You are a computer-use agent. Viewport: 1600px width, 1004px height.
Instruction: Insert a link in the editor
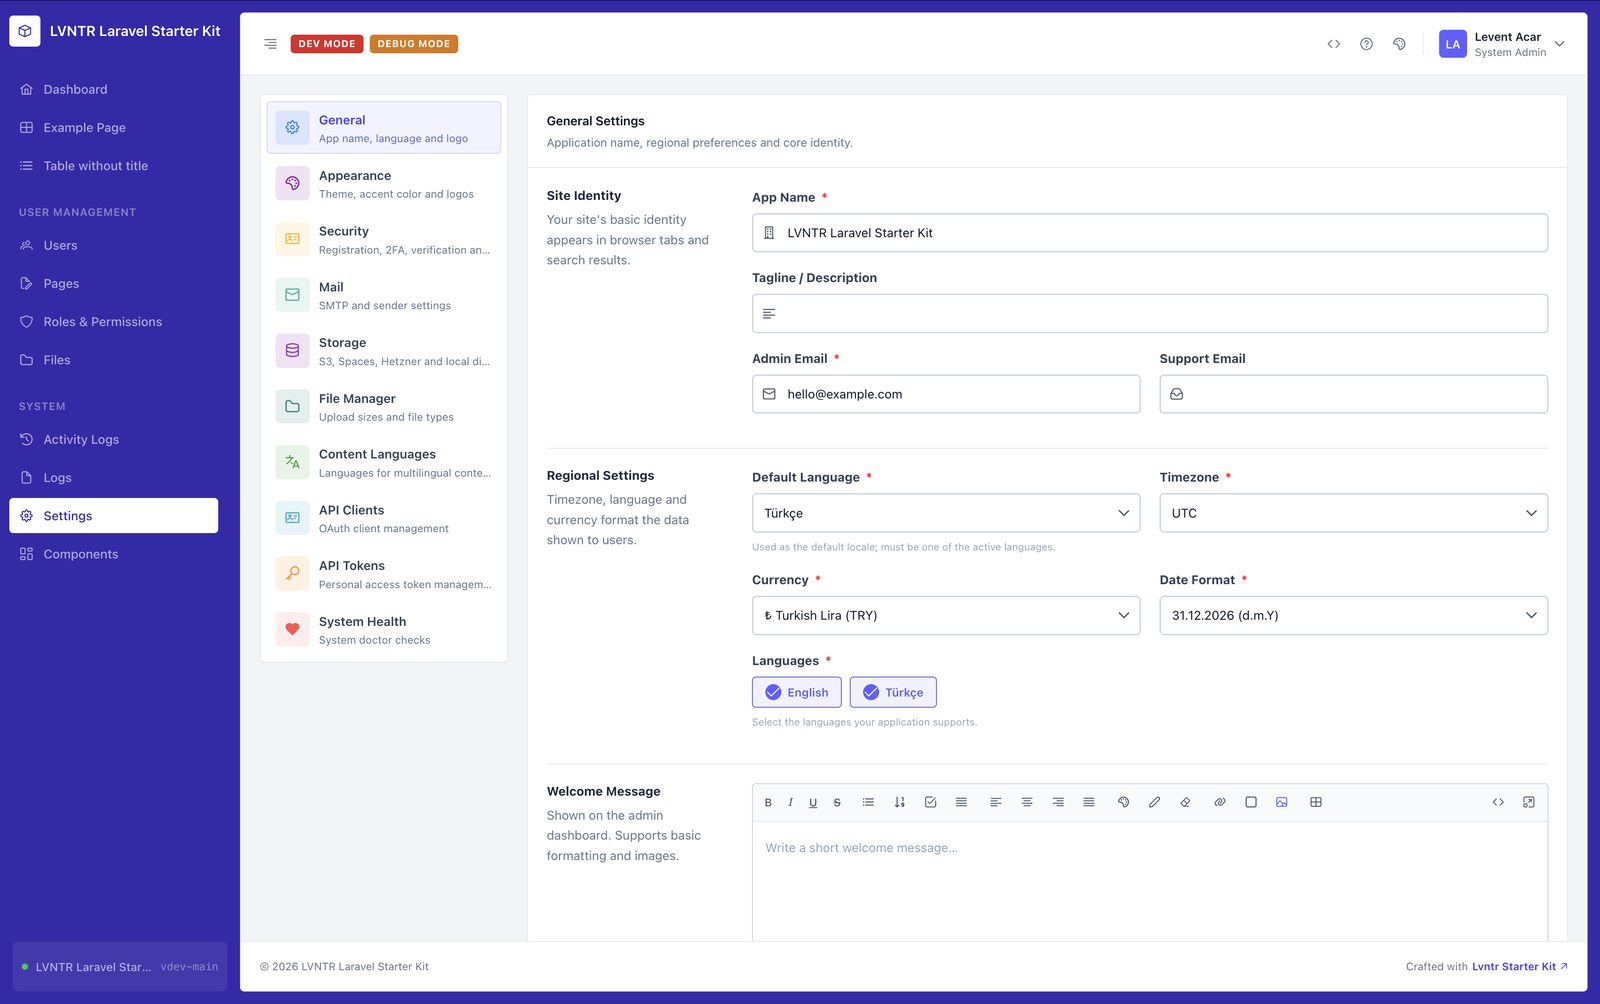1220,802
